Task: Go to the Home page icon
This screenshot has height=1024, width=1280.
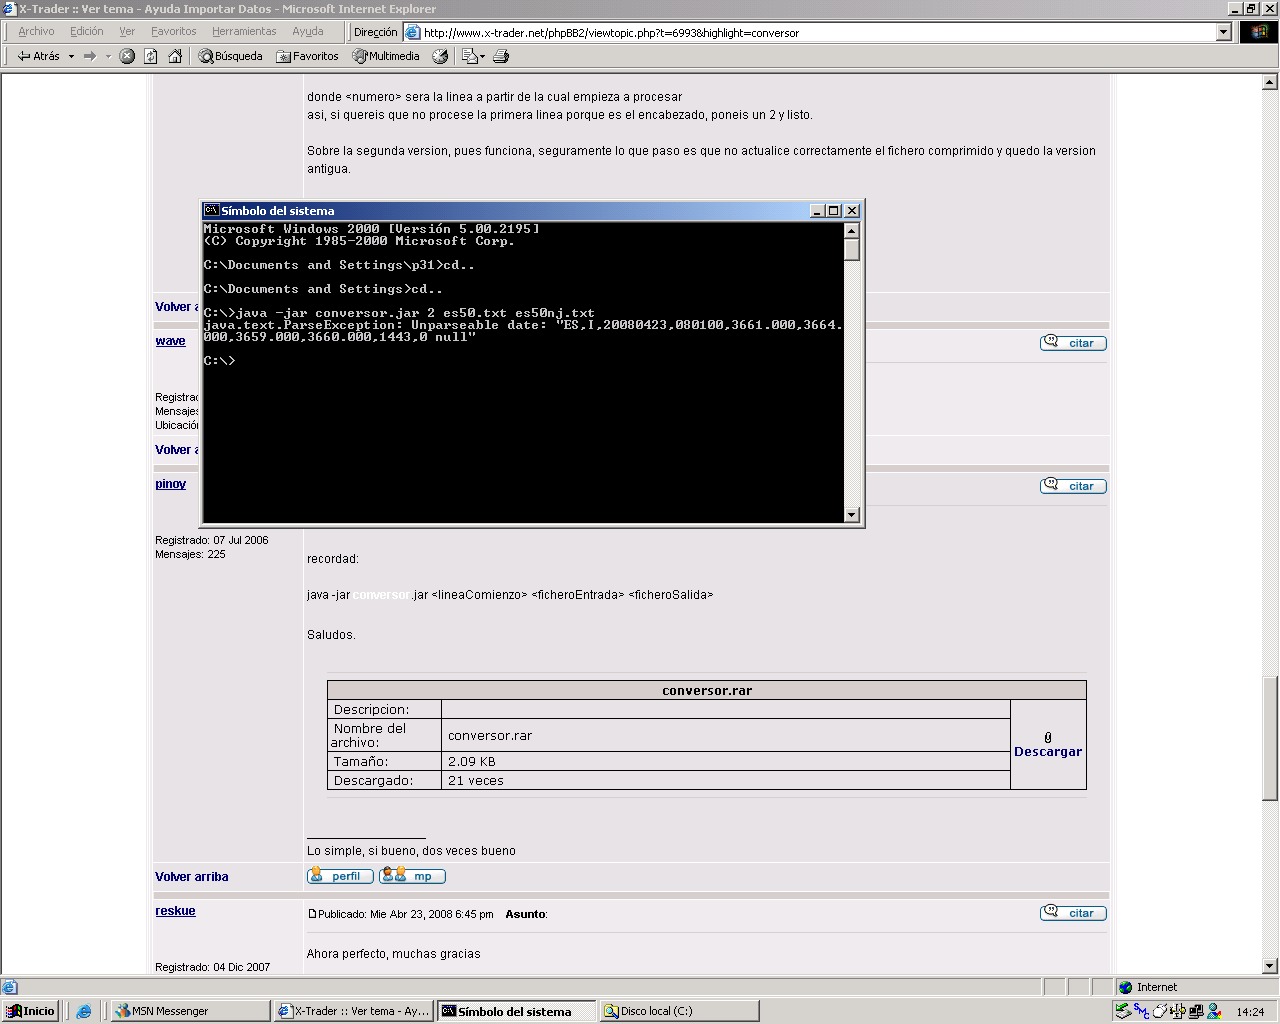Action: (x=175, y=57)
